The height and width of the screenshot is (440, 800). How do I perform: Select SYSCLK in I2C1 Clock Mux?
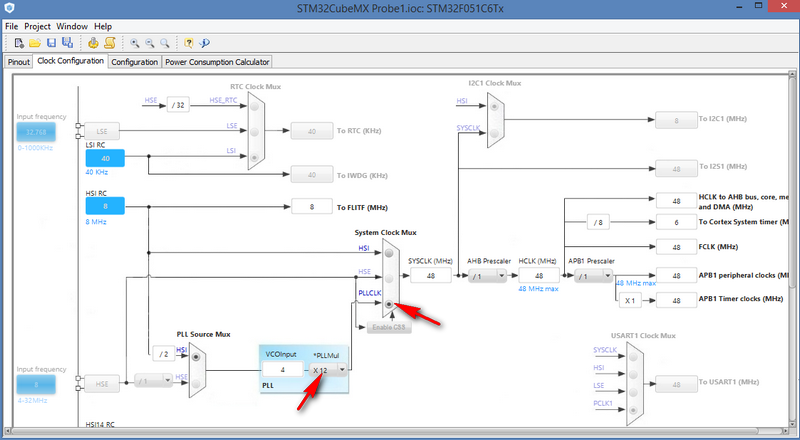tap(493, 133)
